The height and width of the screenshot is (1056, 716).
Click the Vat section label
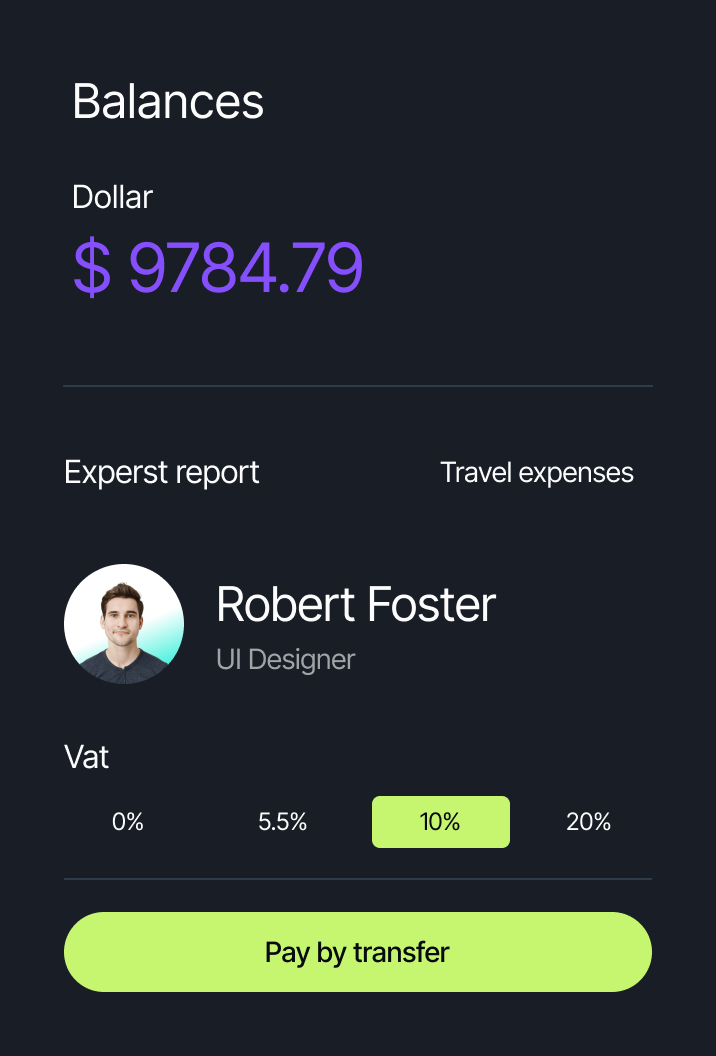86,757
